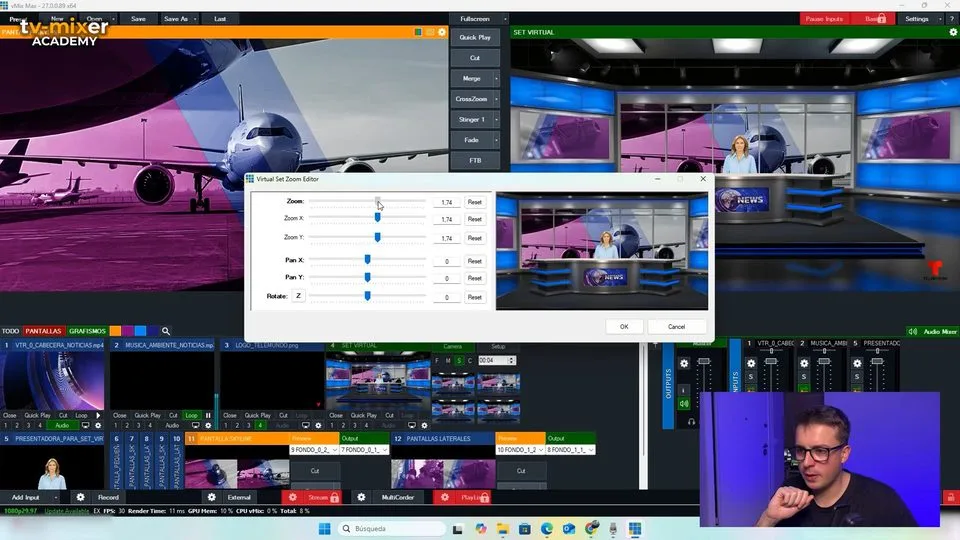The image size is (960, 540).
Task: Toggle solo S on MUSICA_AMBI channel
Action: [804, 377]
